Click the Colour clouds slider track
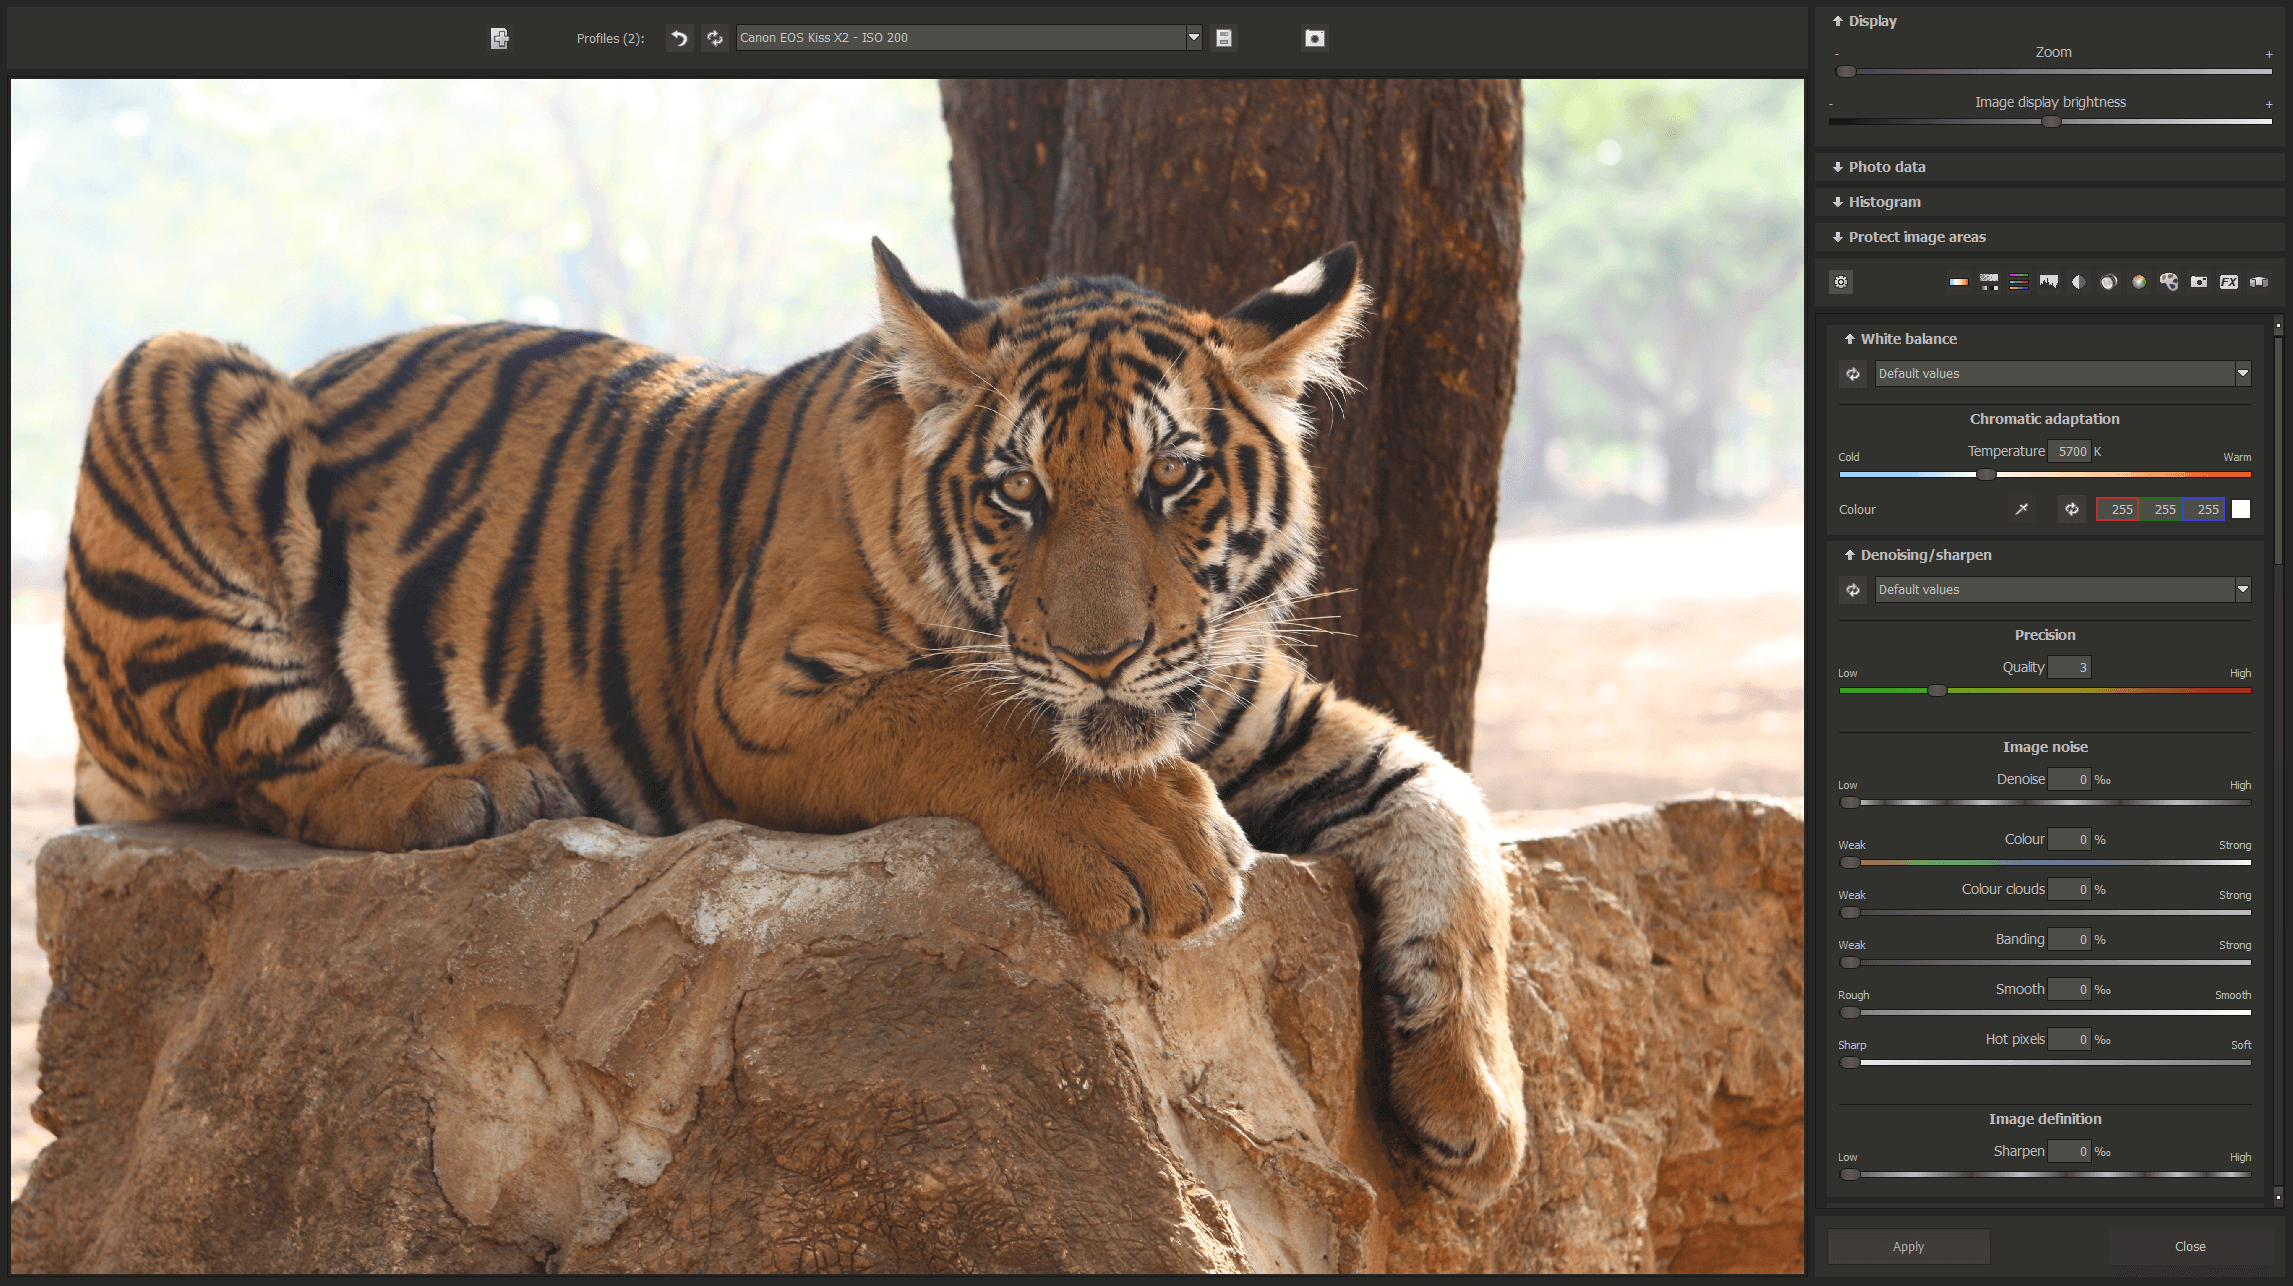This screenshot has width=2293, height=1286. click(x=2045, y=913)
